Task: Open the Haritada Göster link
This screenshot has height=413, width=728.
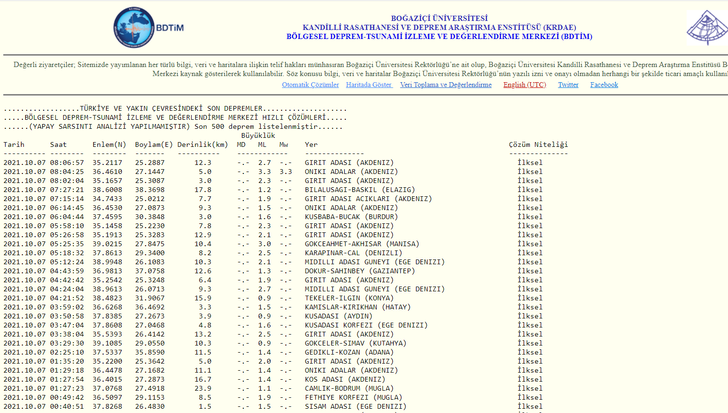Action: tap(369, 85)
